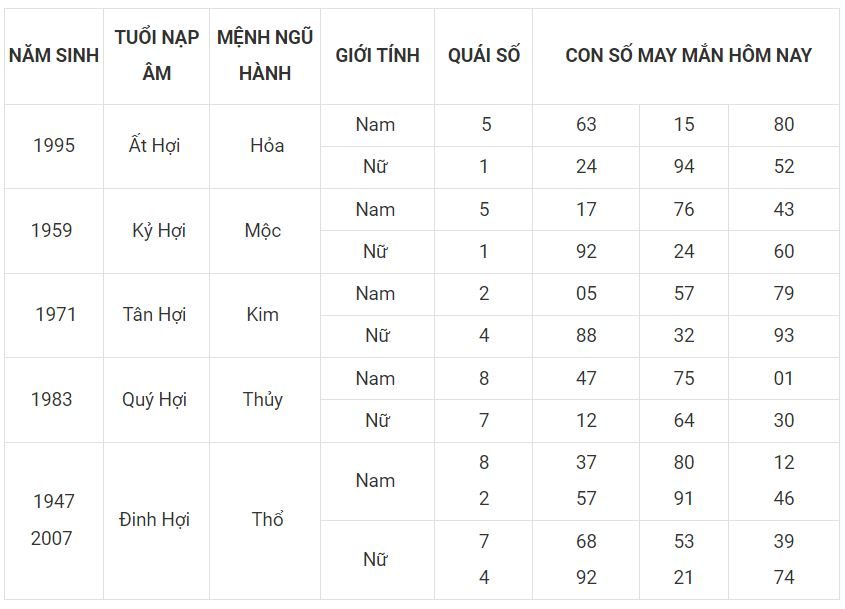Select the TUỔI NẠP ÂM header cell
845x609 pixels.
point(156,56)
